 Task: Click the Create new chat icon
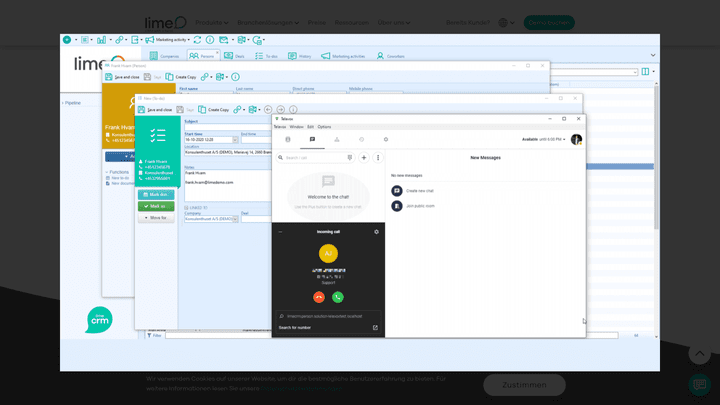(397, 191)
